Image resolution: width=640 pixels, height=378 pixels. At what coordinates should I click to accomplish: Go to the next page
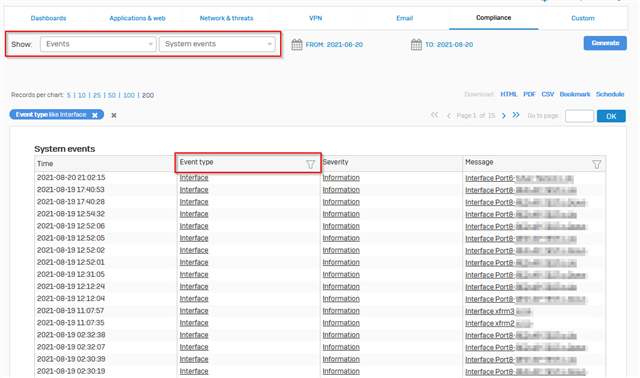(x=504, y=116)
